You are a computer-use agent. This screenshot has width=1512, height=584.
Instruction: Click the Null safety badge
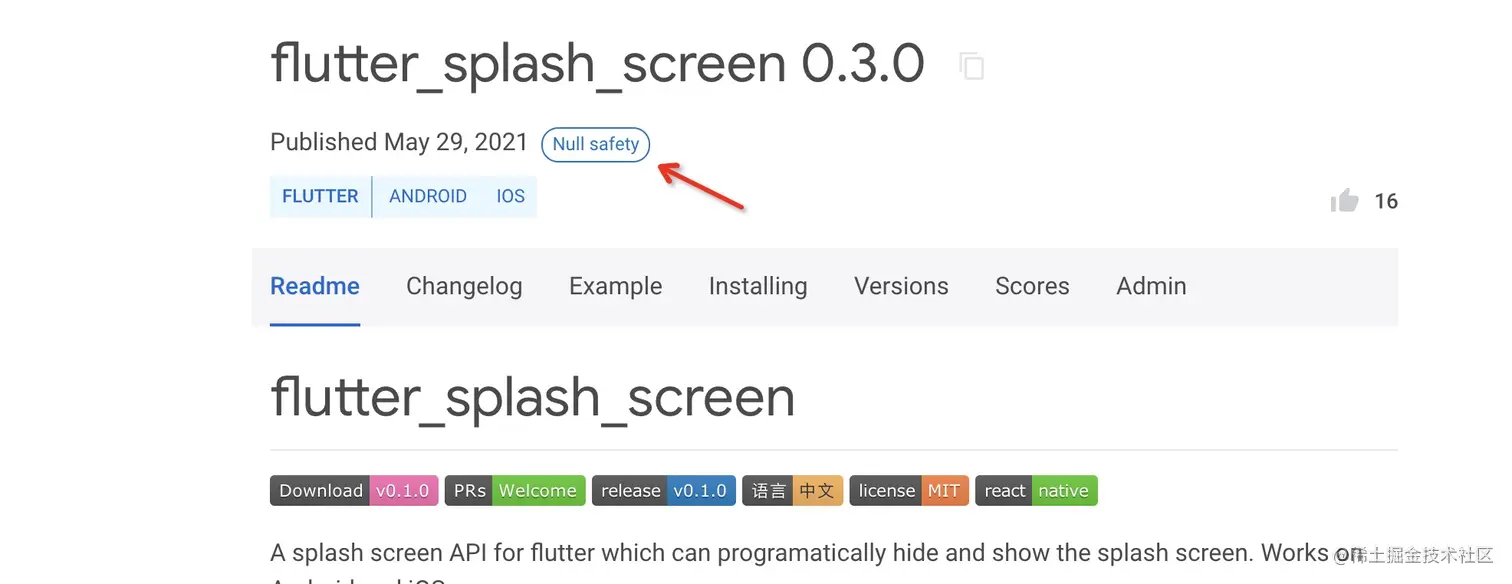coord(595,144)
